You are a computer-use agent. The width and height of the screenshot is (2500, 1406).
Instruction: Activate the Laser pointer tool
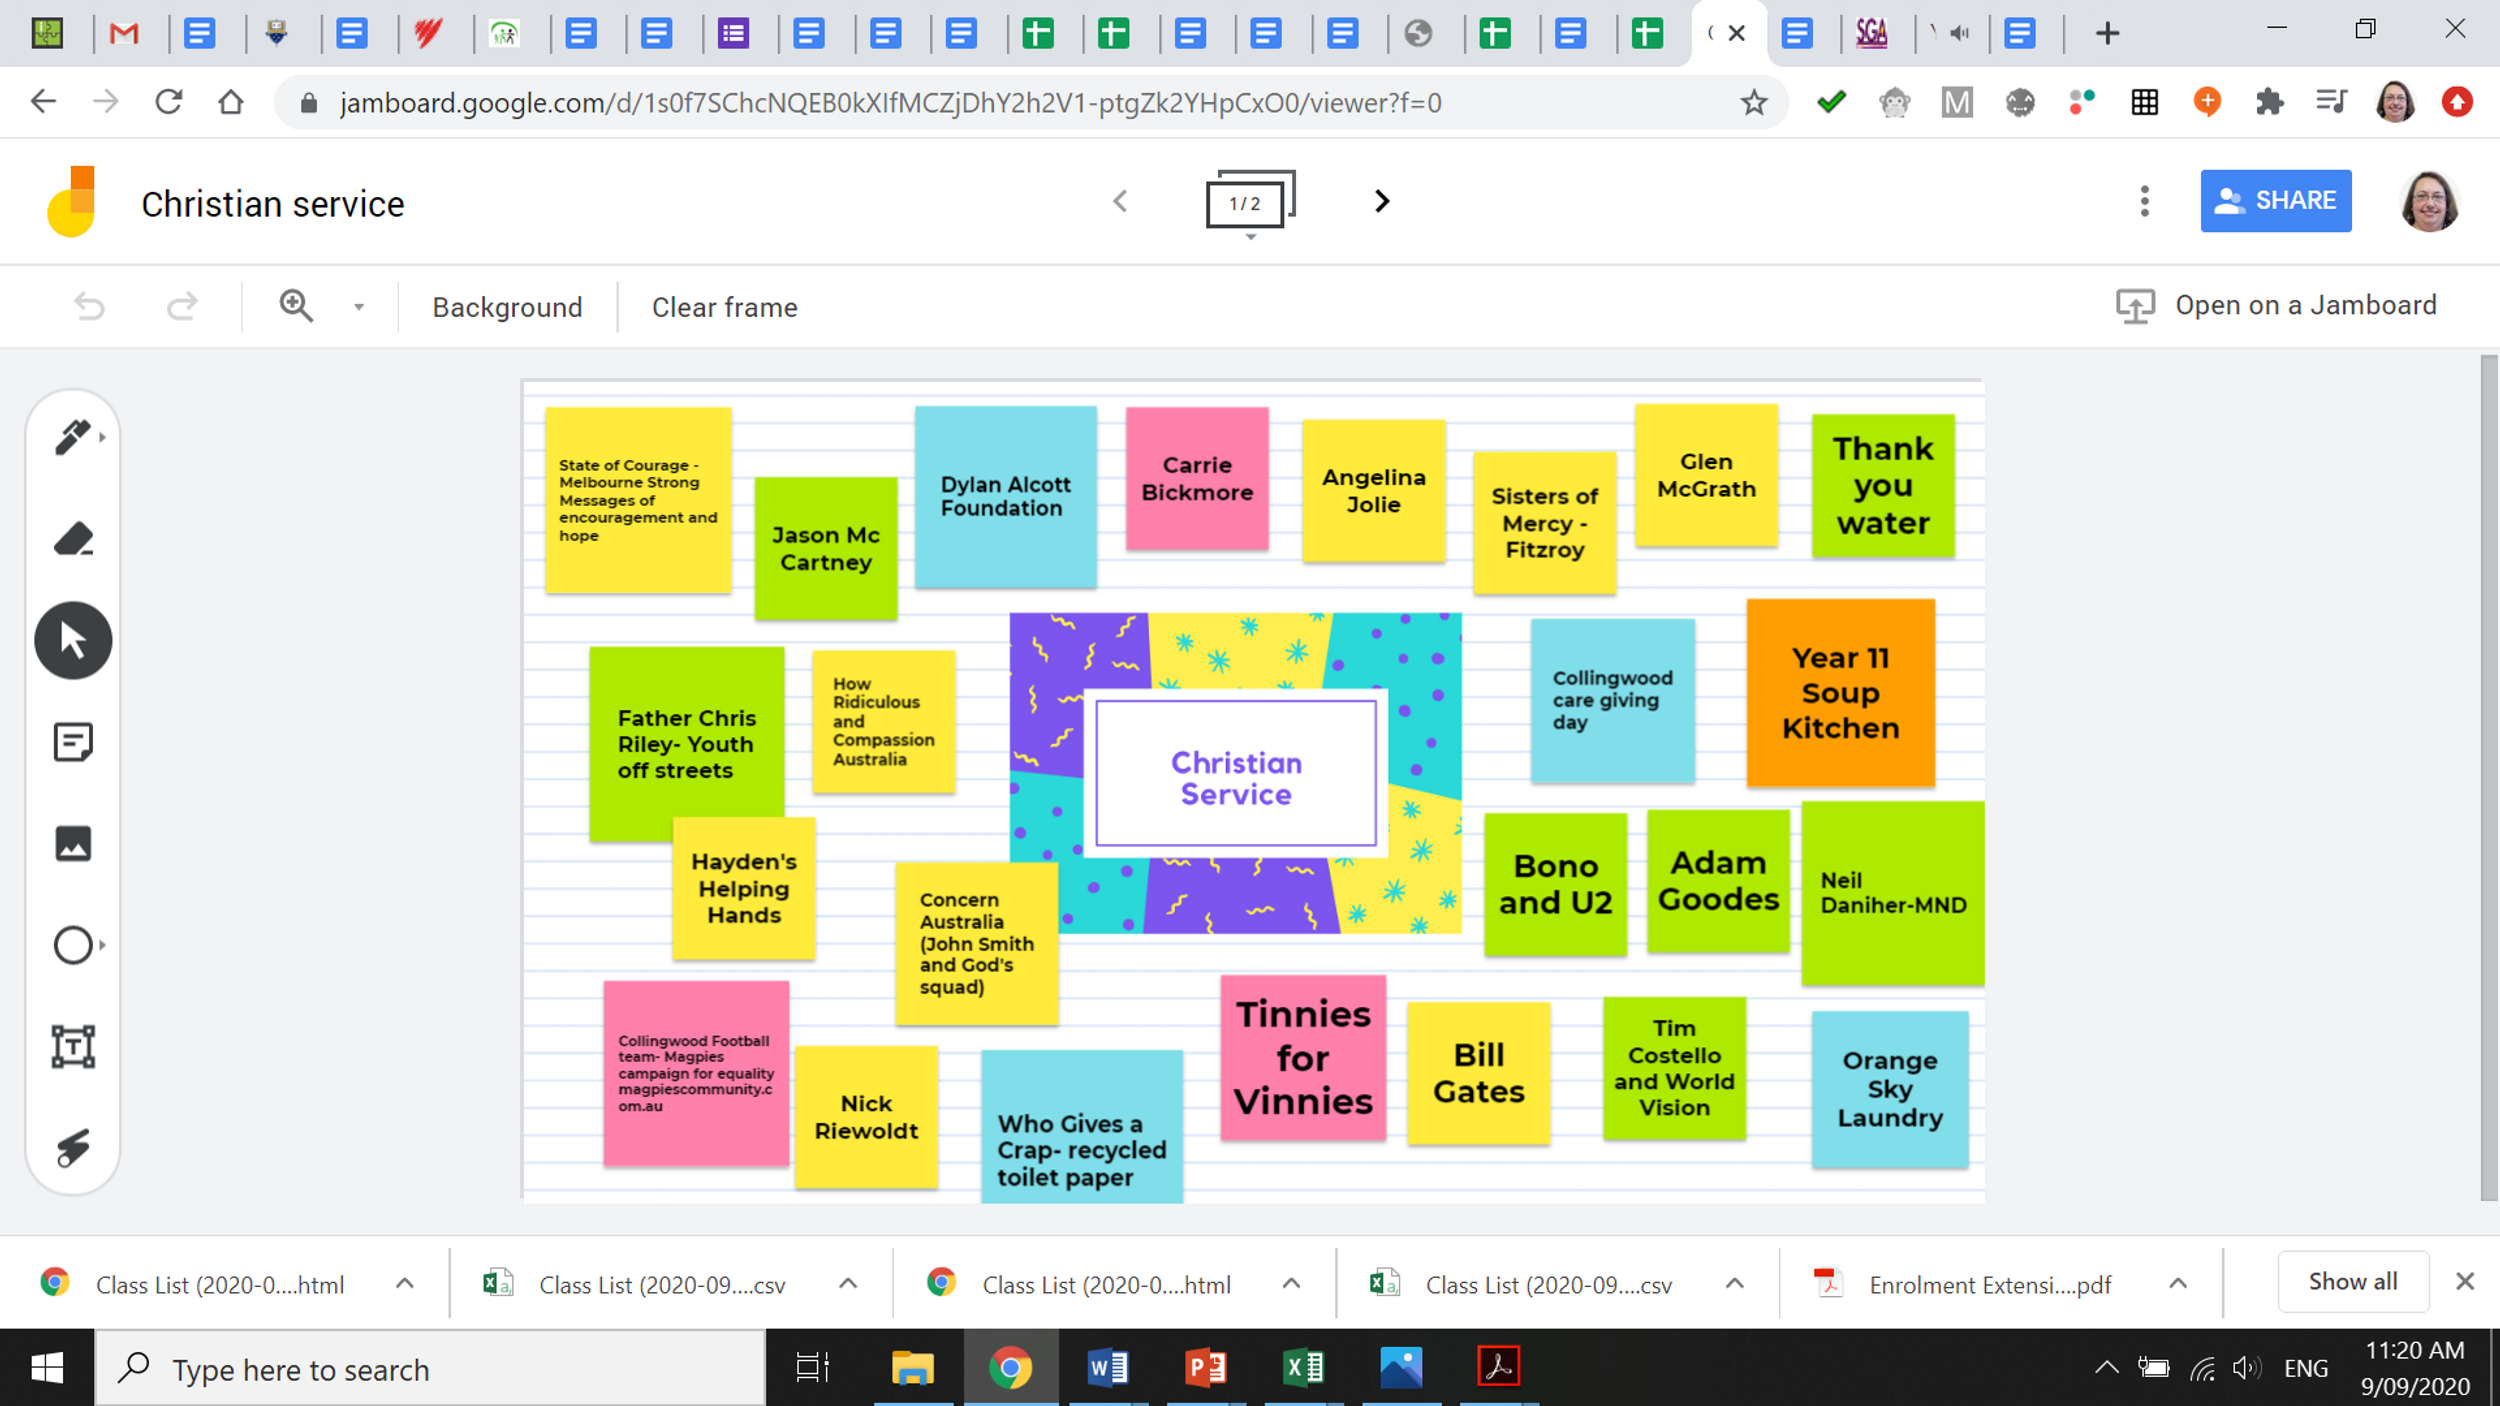(x=72, y=1148)
